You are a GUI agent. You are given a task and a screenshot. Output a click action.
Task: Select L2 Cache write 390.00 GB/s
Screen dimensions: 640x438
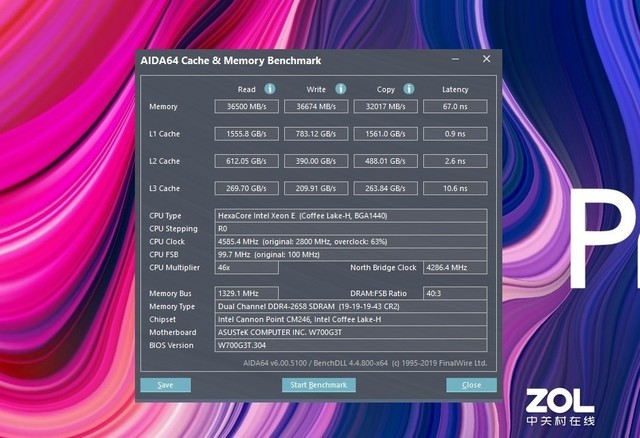point(316,161)
